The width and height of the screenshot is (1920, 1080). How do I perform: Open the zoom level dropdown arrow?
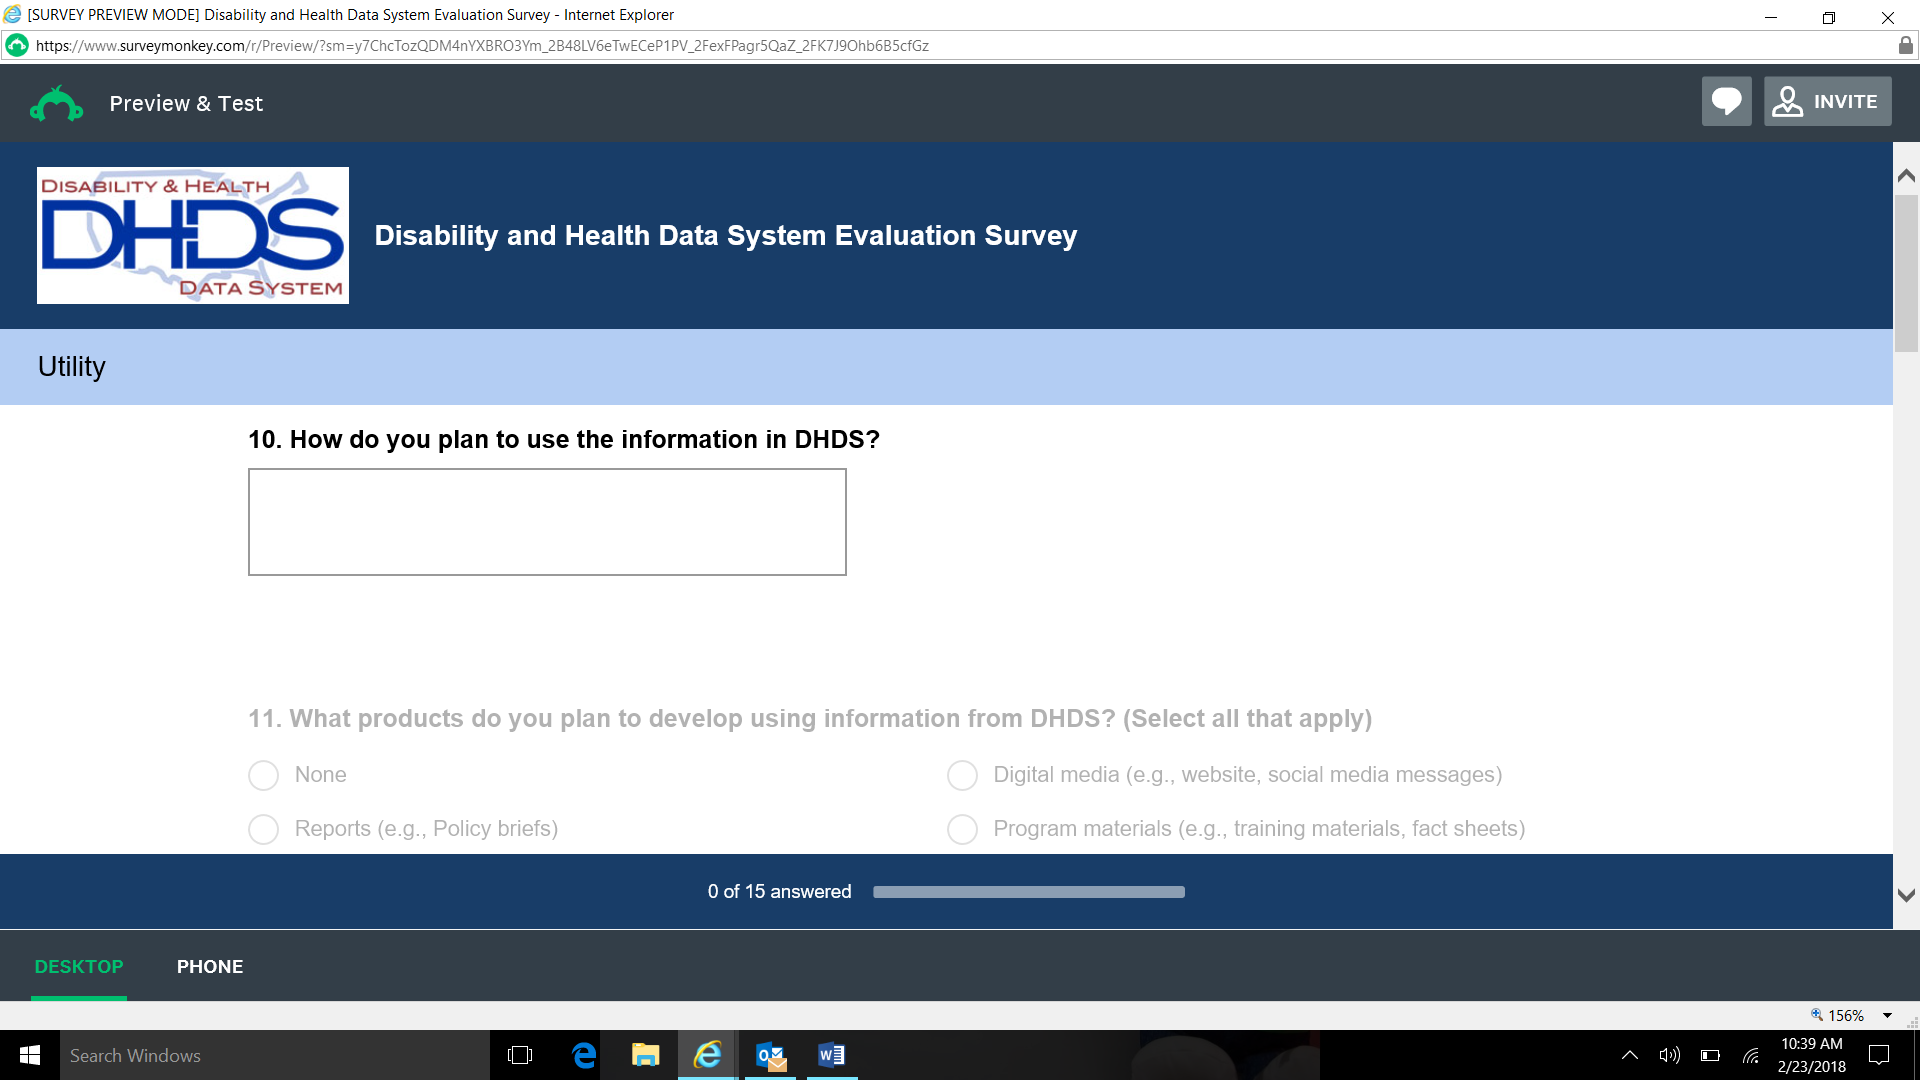coord(1887,1016)
